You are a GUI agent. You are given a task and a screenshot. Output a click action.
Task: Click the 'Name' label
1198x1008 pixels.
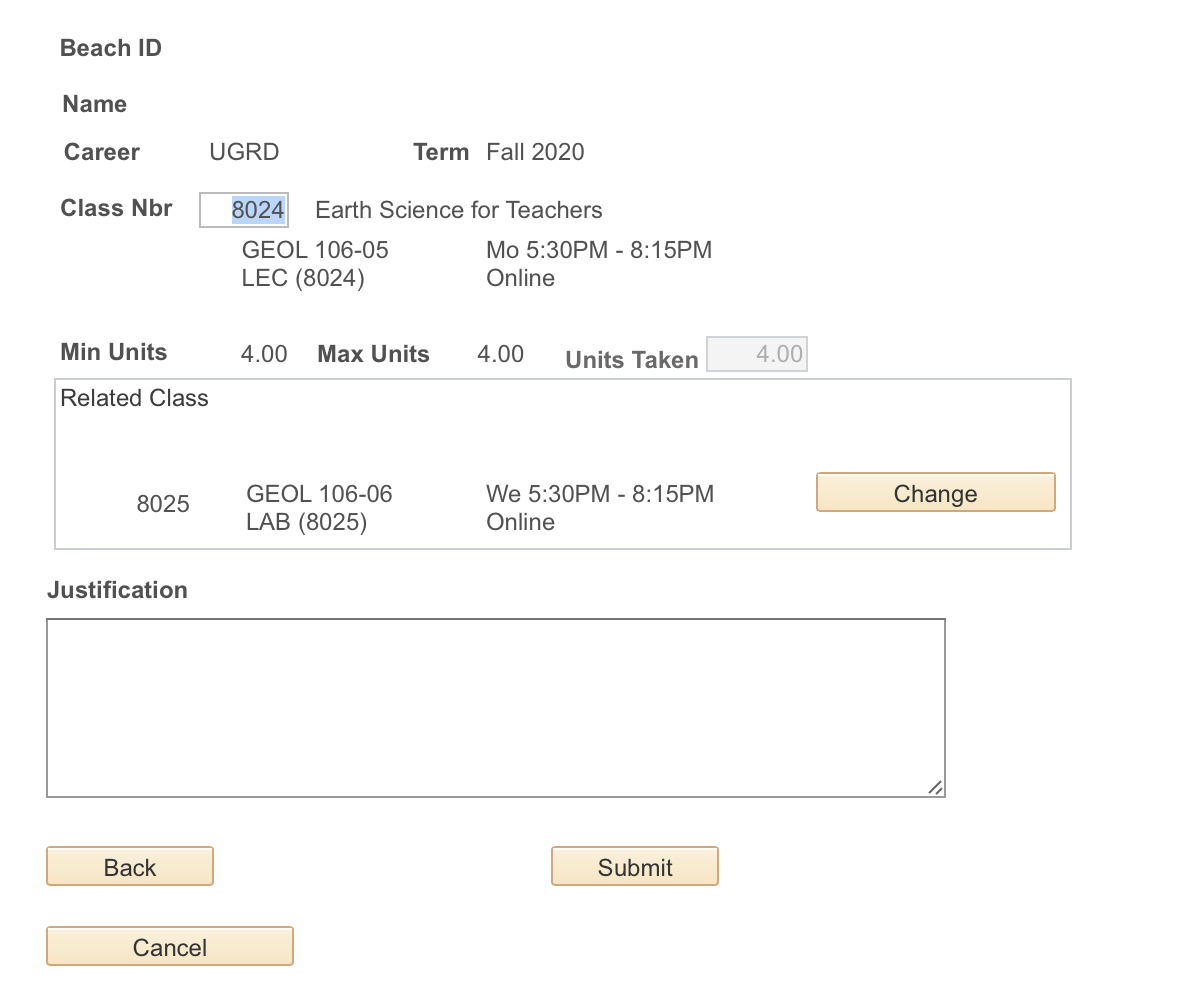[x=95, y=104]
